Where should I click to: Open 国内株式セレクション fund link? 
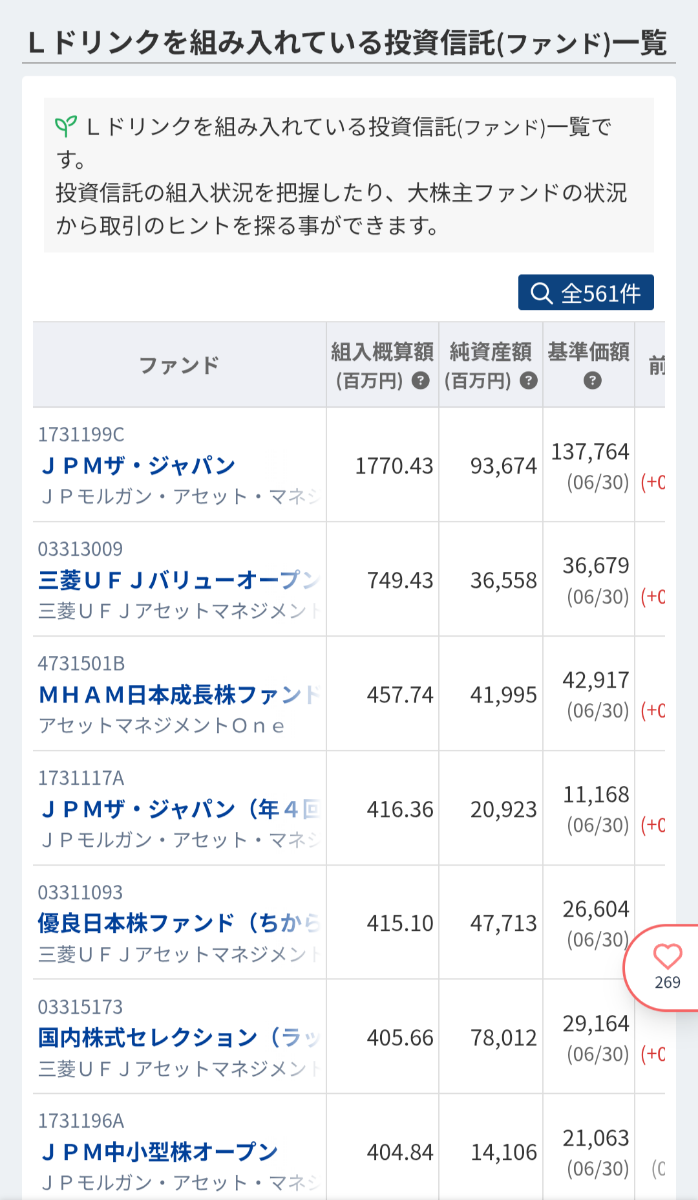point(178,1037)
